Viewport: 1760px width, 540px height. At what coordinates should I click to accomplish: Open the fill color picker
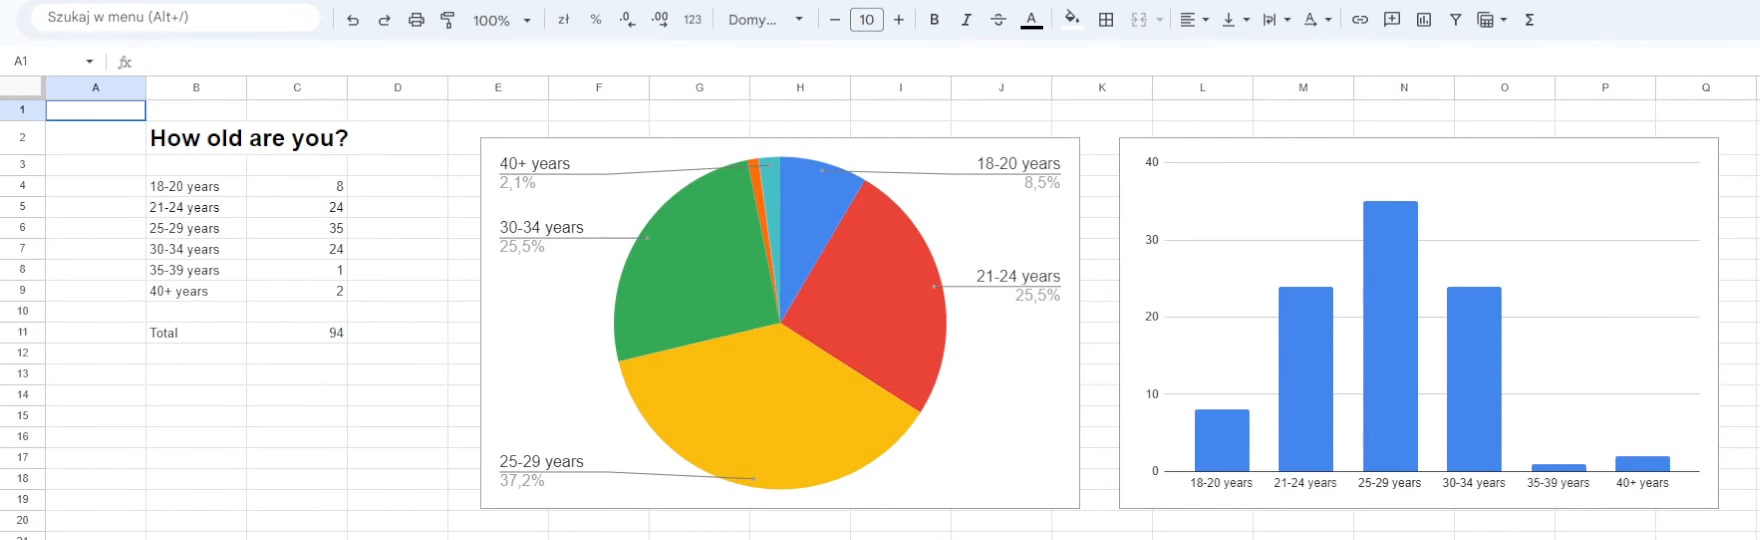[1072, 20]
